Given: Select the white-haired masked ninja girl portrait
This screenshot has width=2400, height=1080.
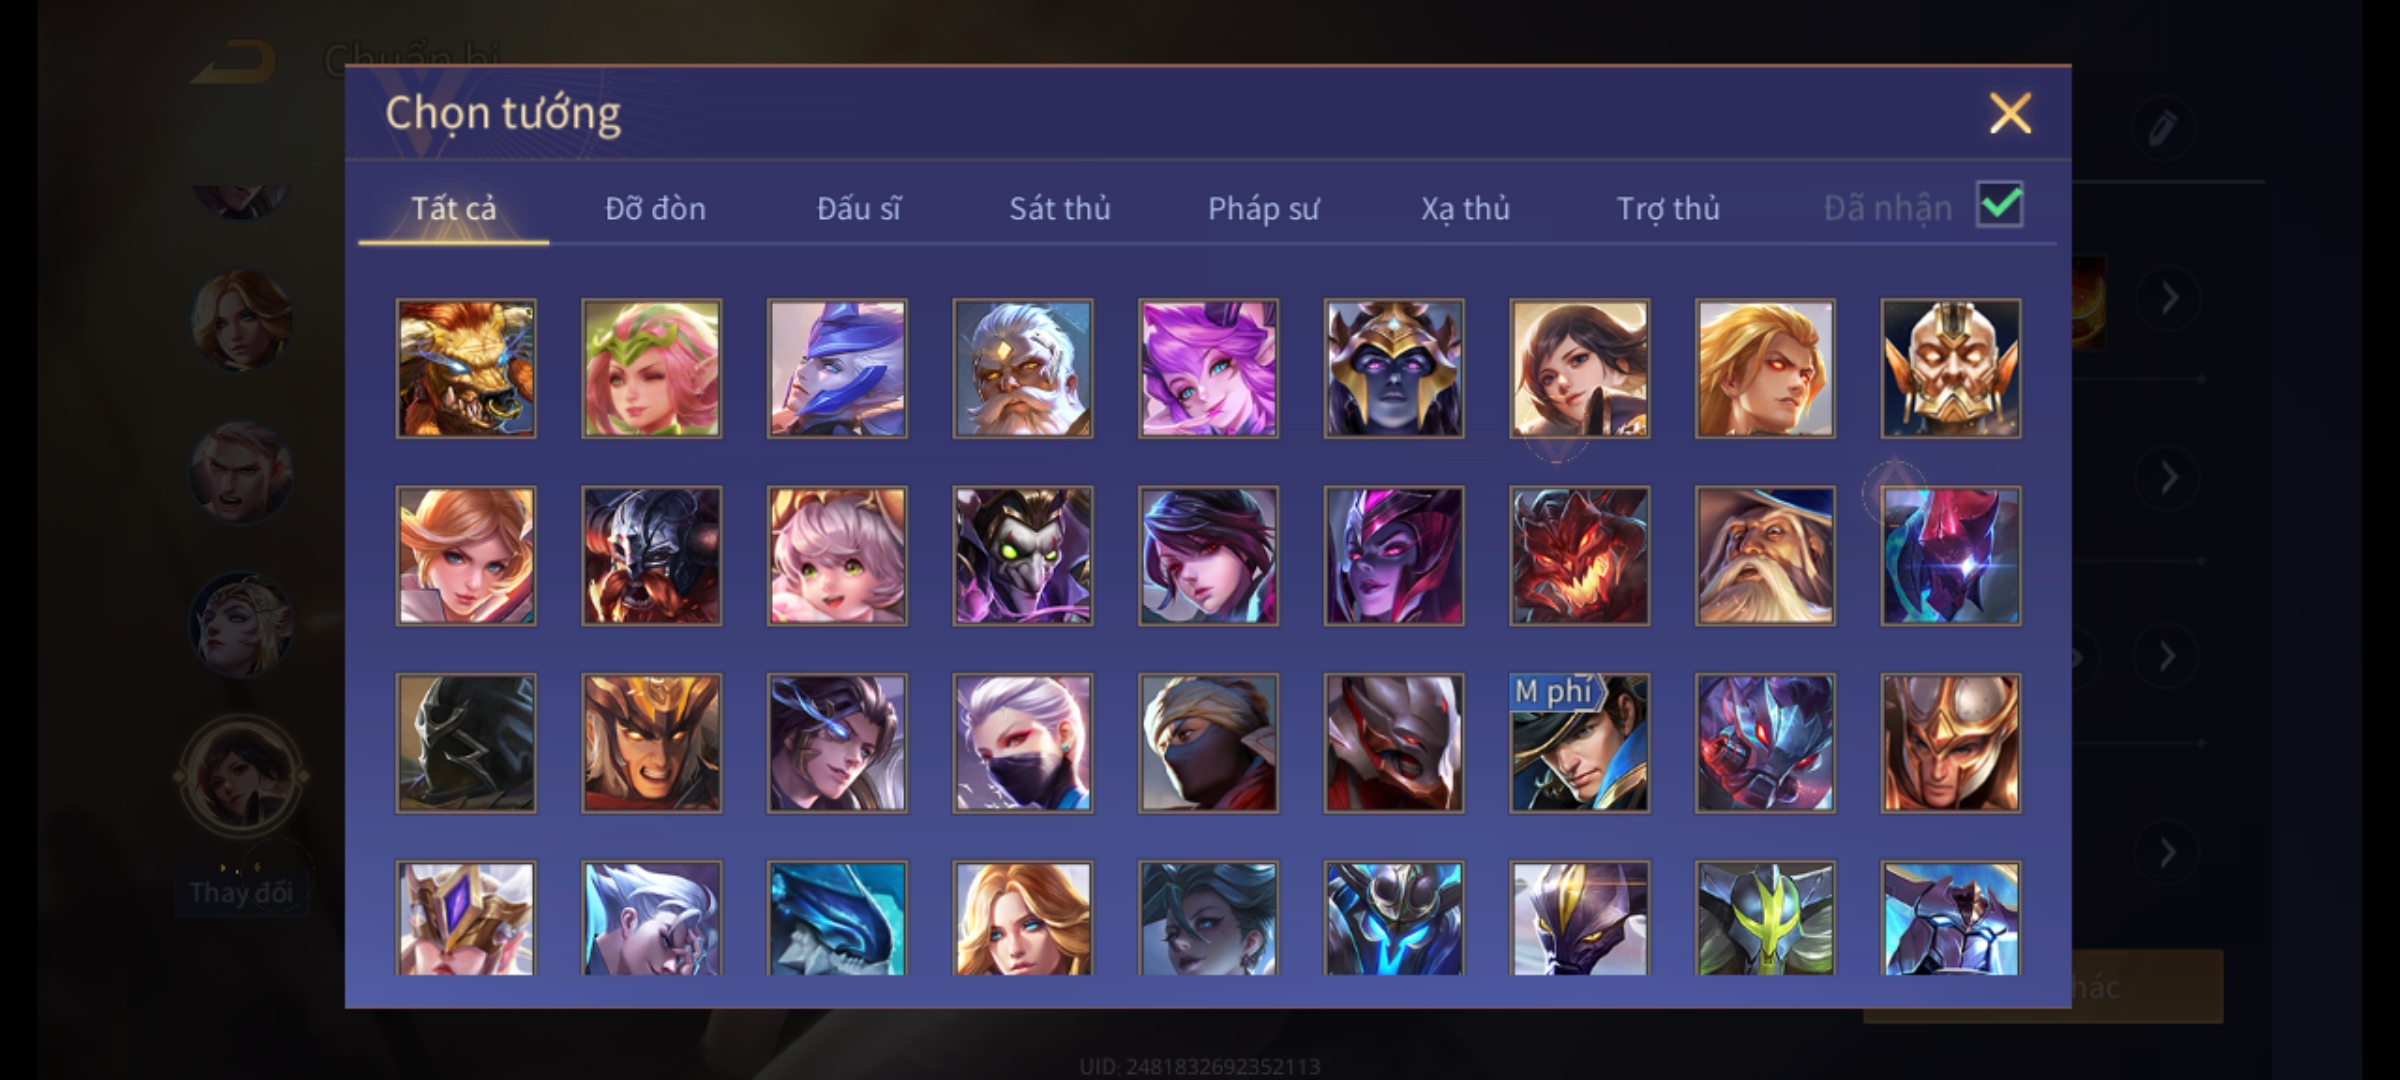Looking at the screenshot, I should pos(1022,743).
